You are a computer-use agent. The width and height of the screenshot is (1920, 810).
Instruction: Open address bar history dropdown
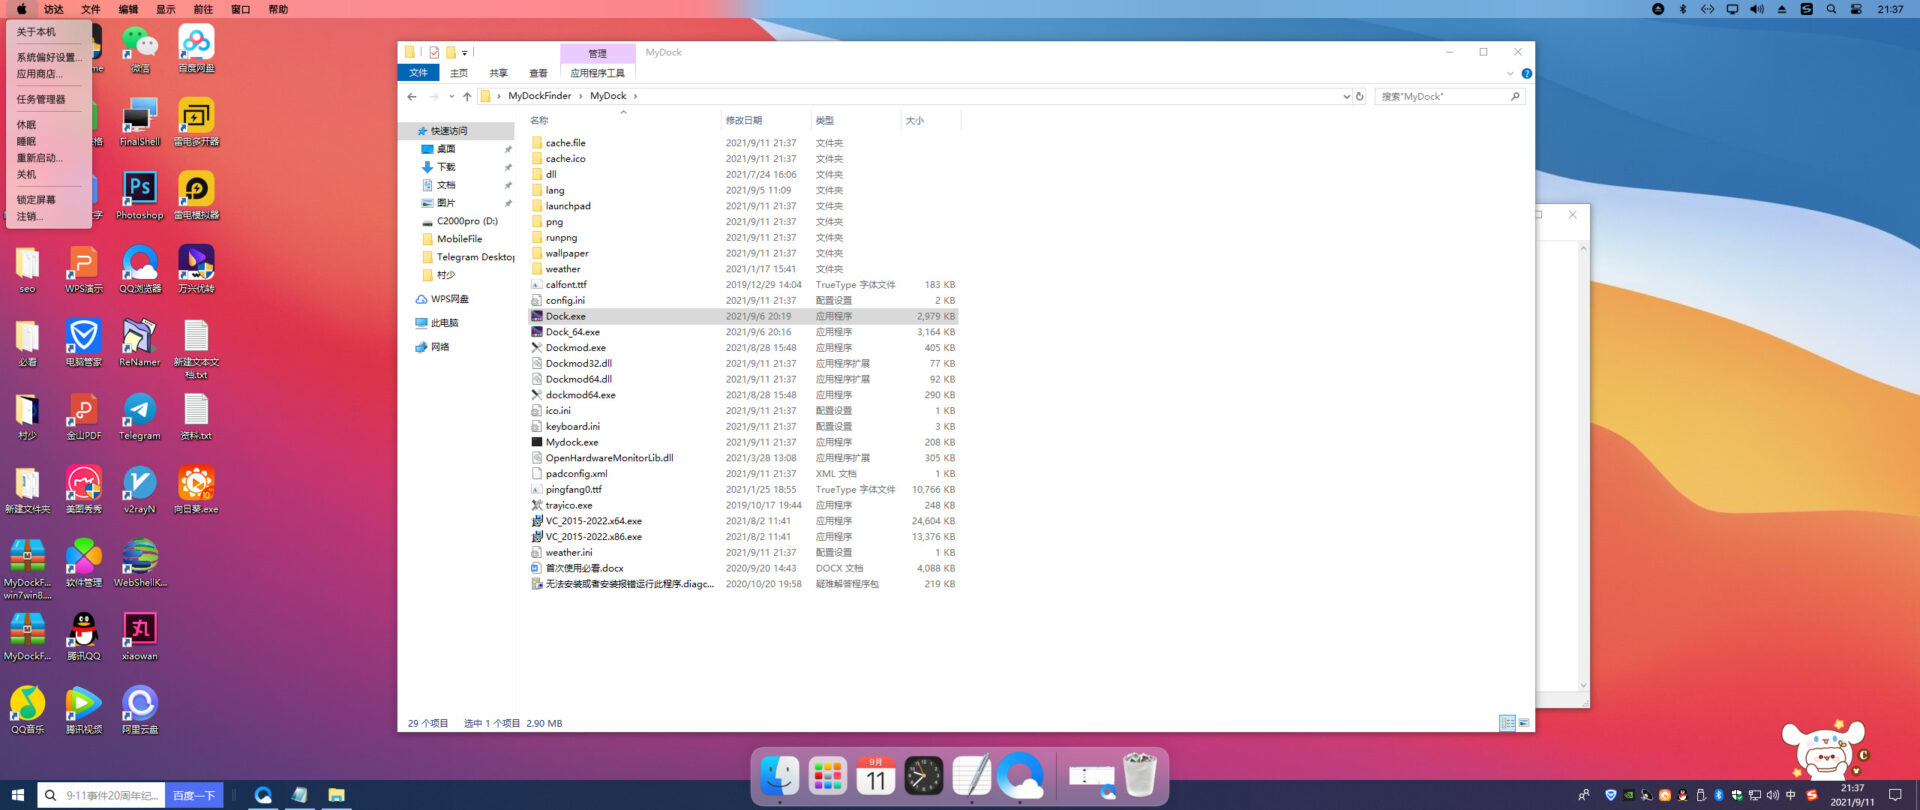click(1346, 96)
